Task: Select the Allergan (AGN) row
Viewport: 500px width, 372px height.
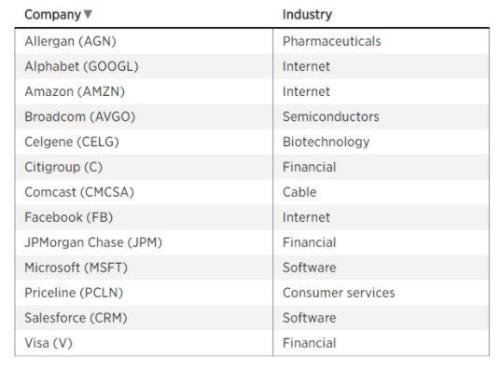Action: (x=252, y=41)
